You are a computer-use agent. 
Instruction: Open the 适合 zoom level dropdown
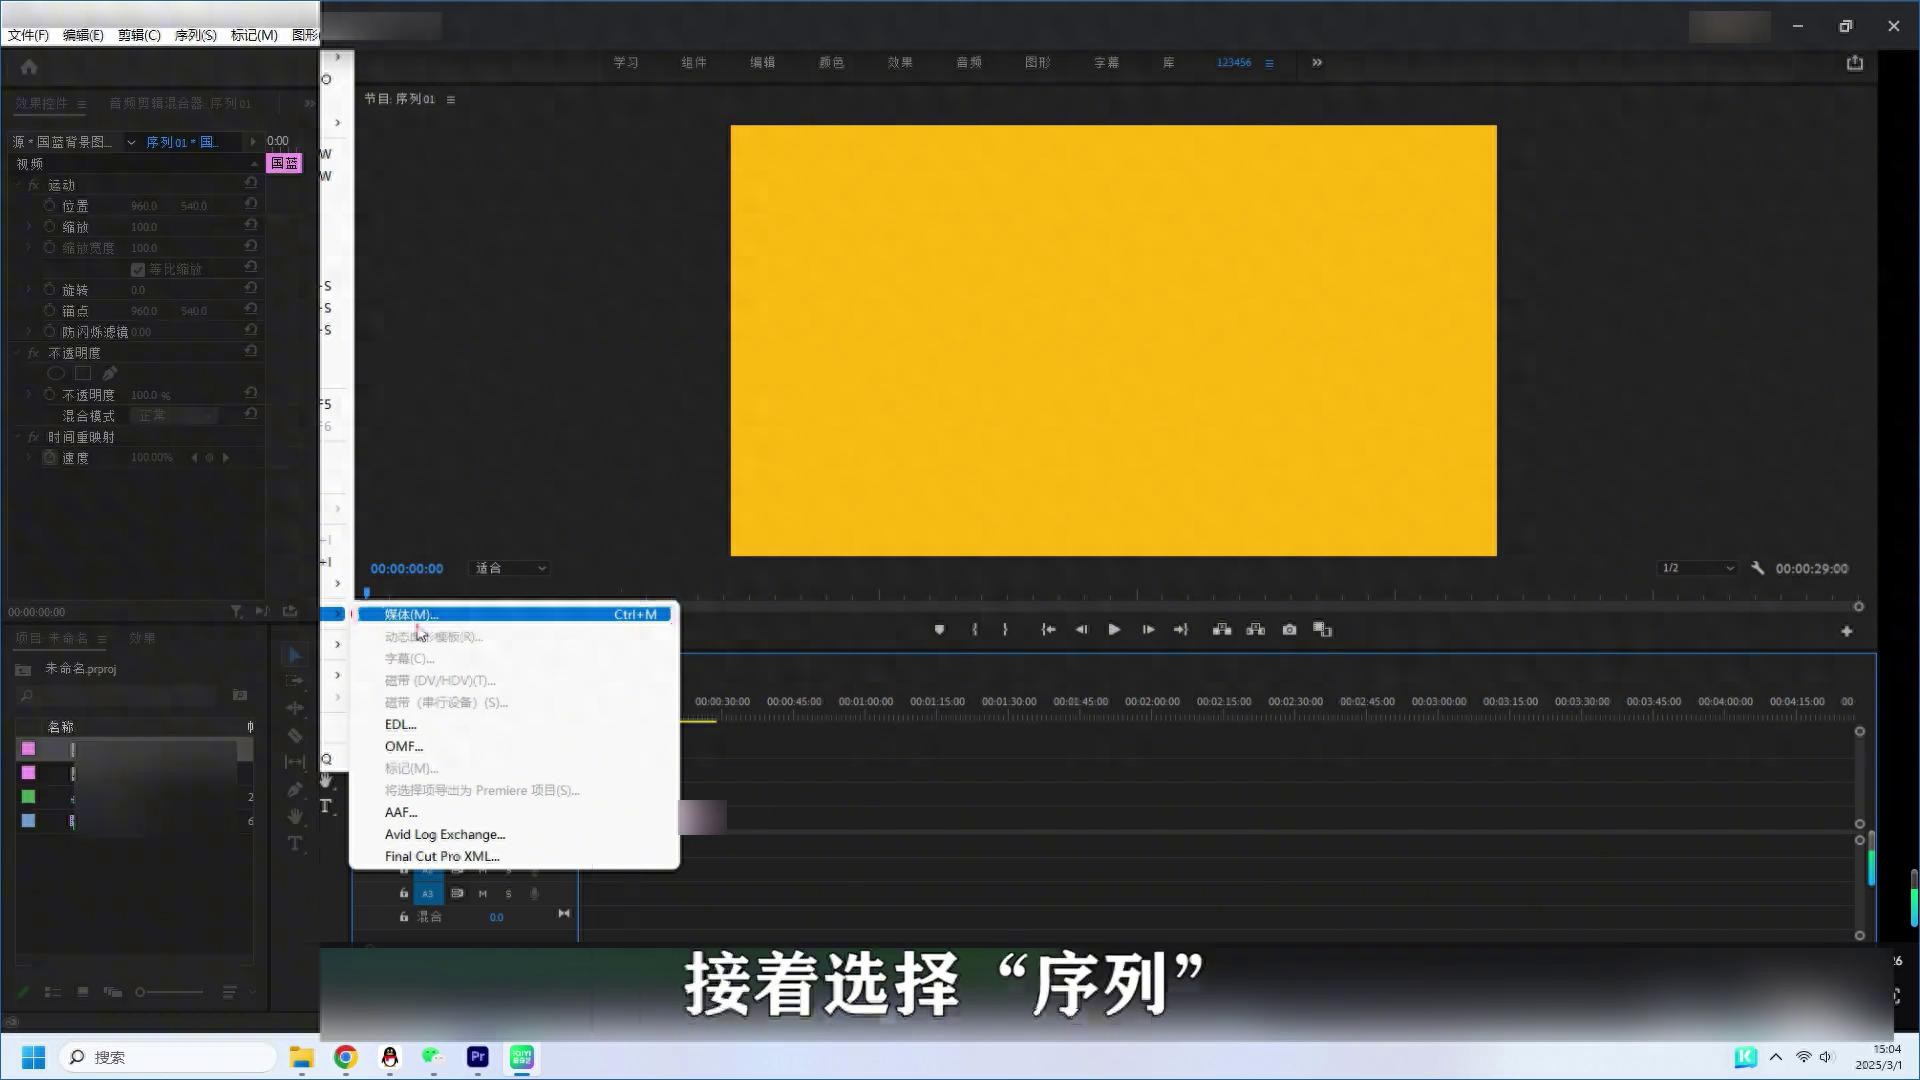pos(511,568)
